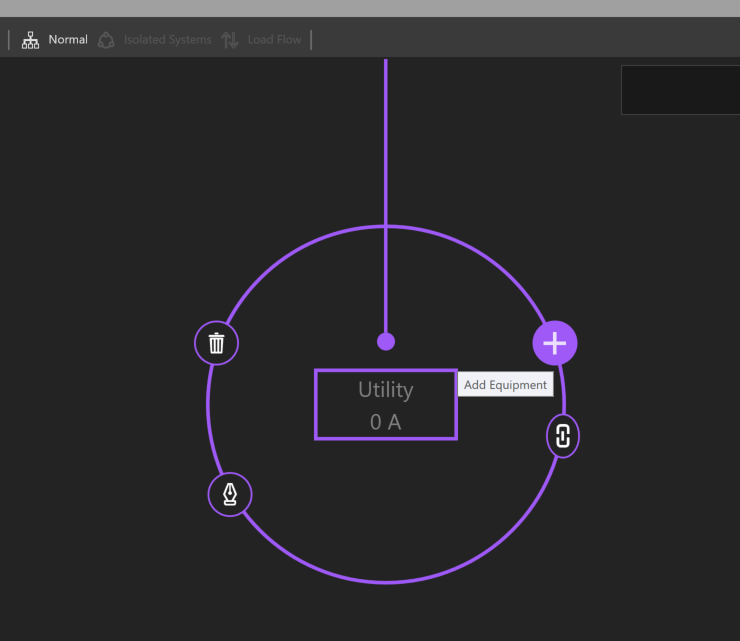Click the Utility connection node dot
The image size is (740, 641).
pyautogui.click(x=386, y=342)
